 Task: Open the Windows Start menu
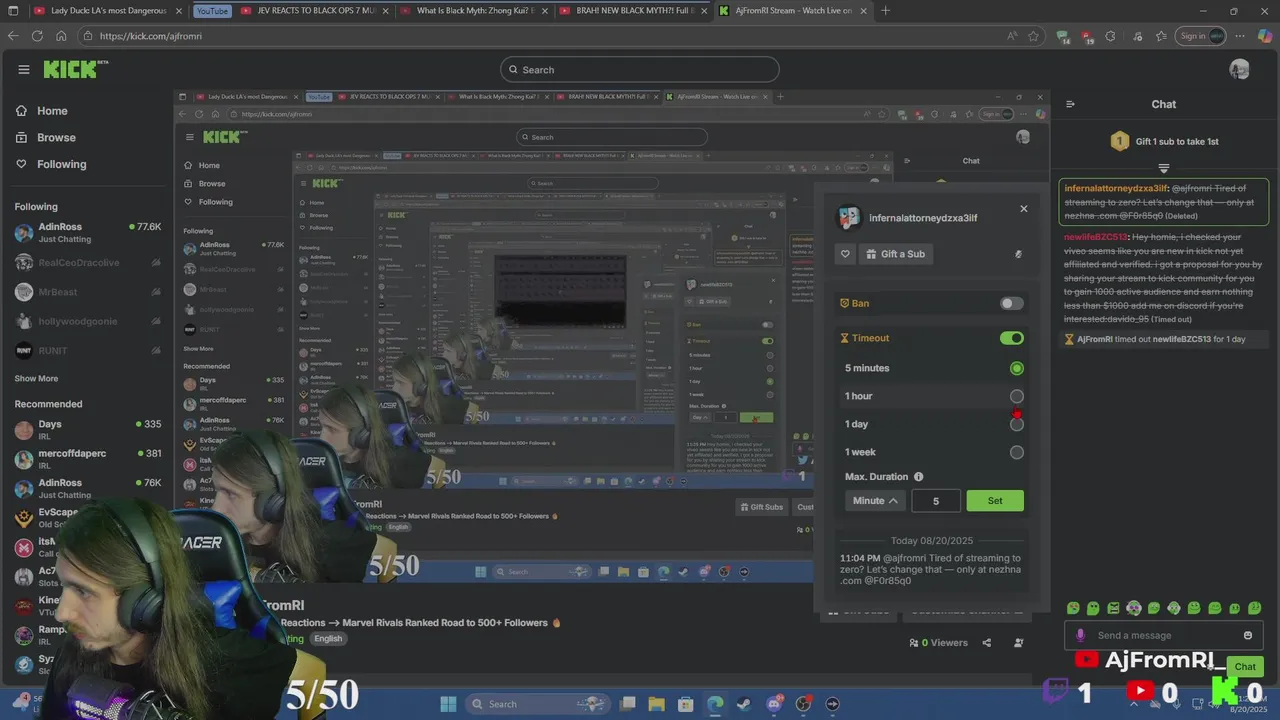448,704
